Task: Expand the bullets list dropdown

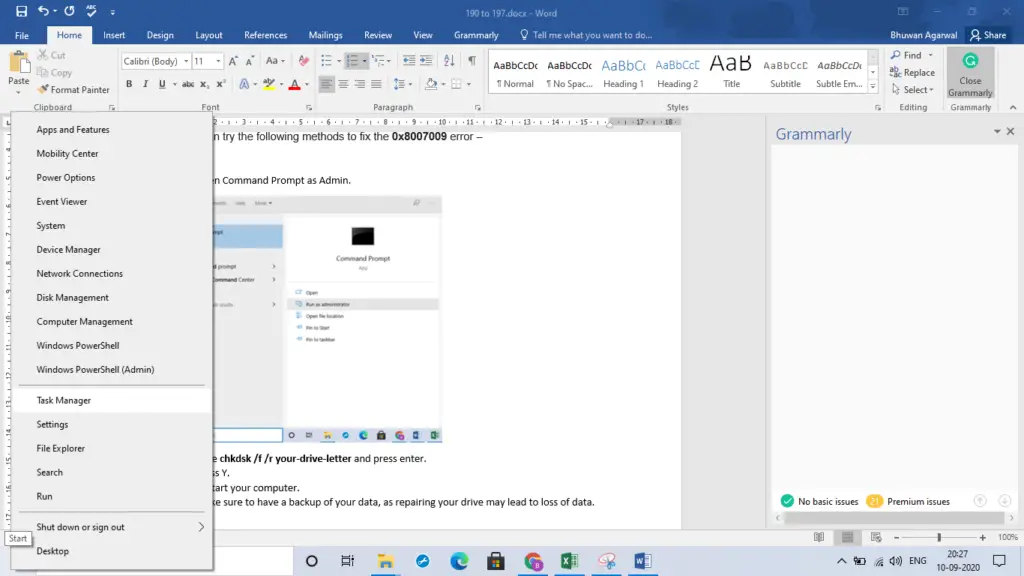Action: pyautogui.click(x=339, y=61)
